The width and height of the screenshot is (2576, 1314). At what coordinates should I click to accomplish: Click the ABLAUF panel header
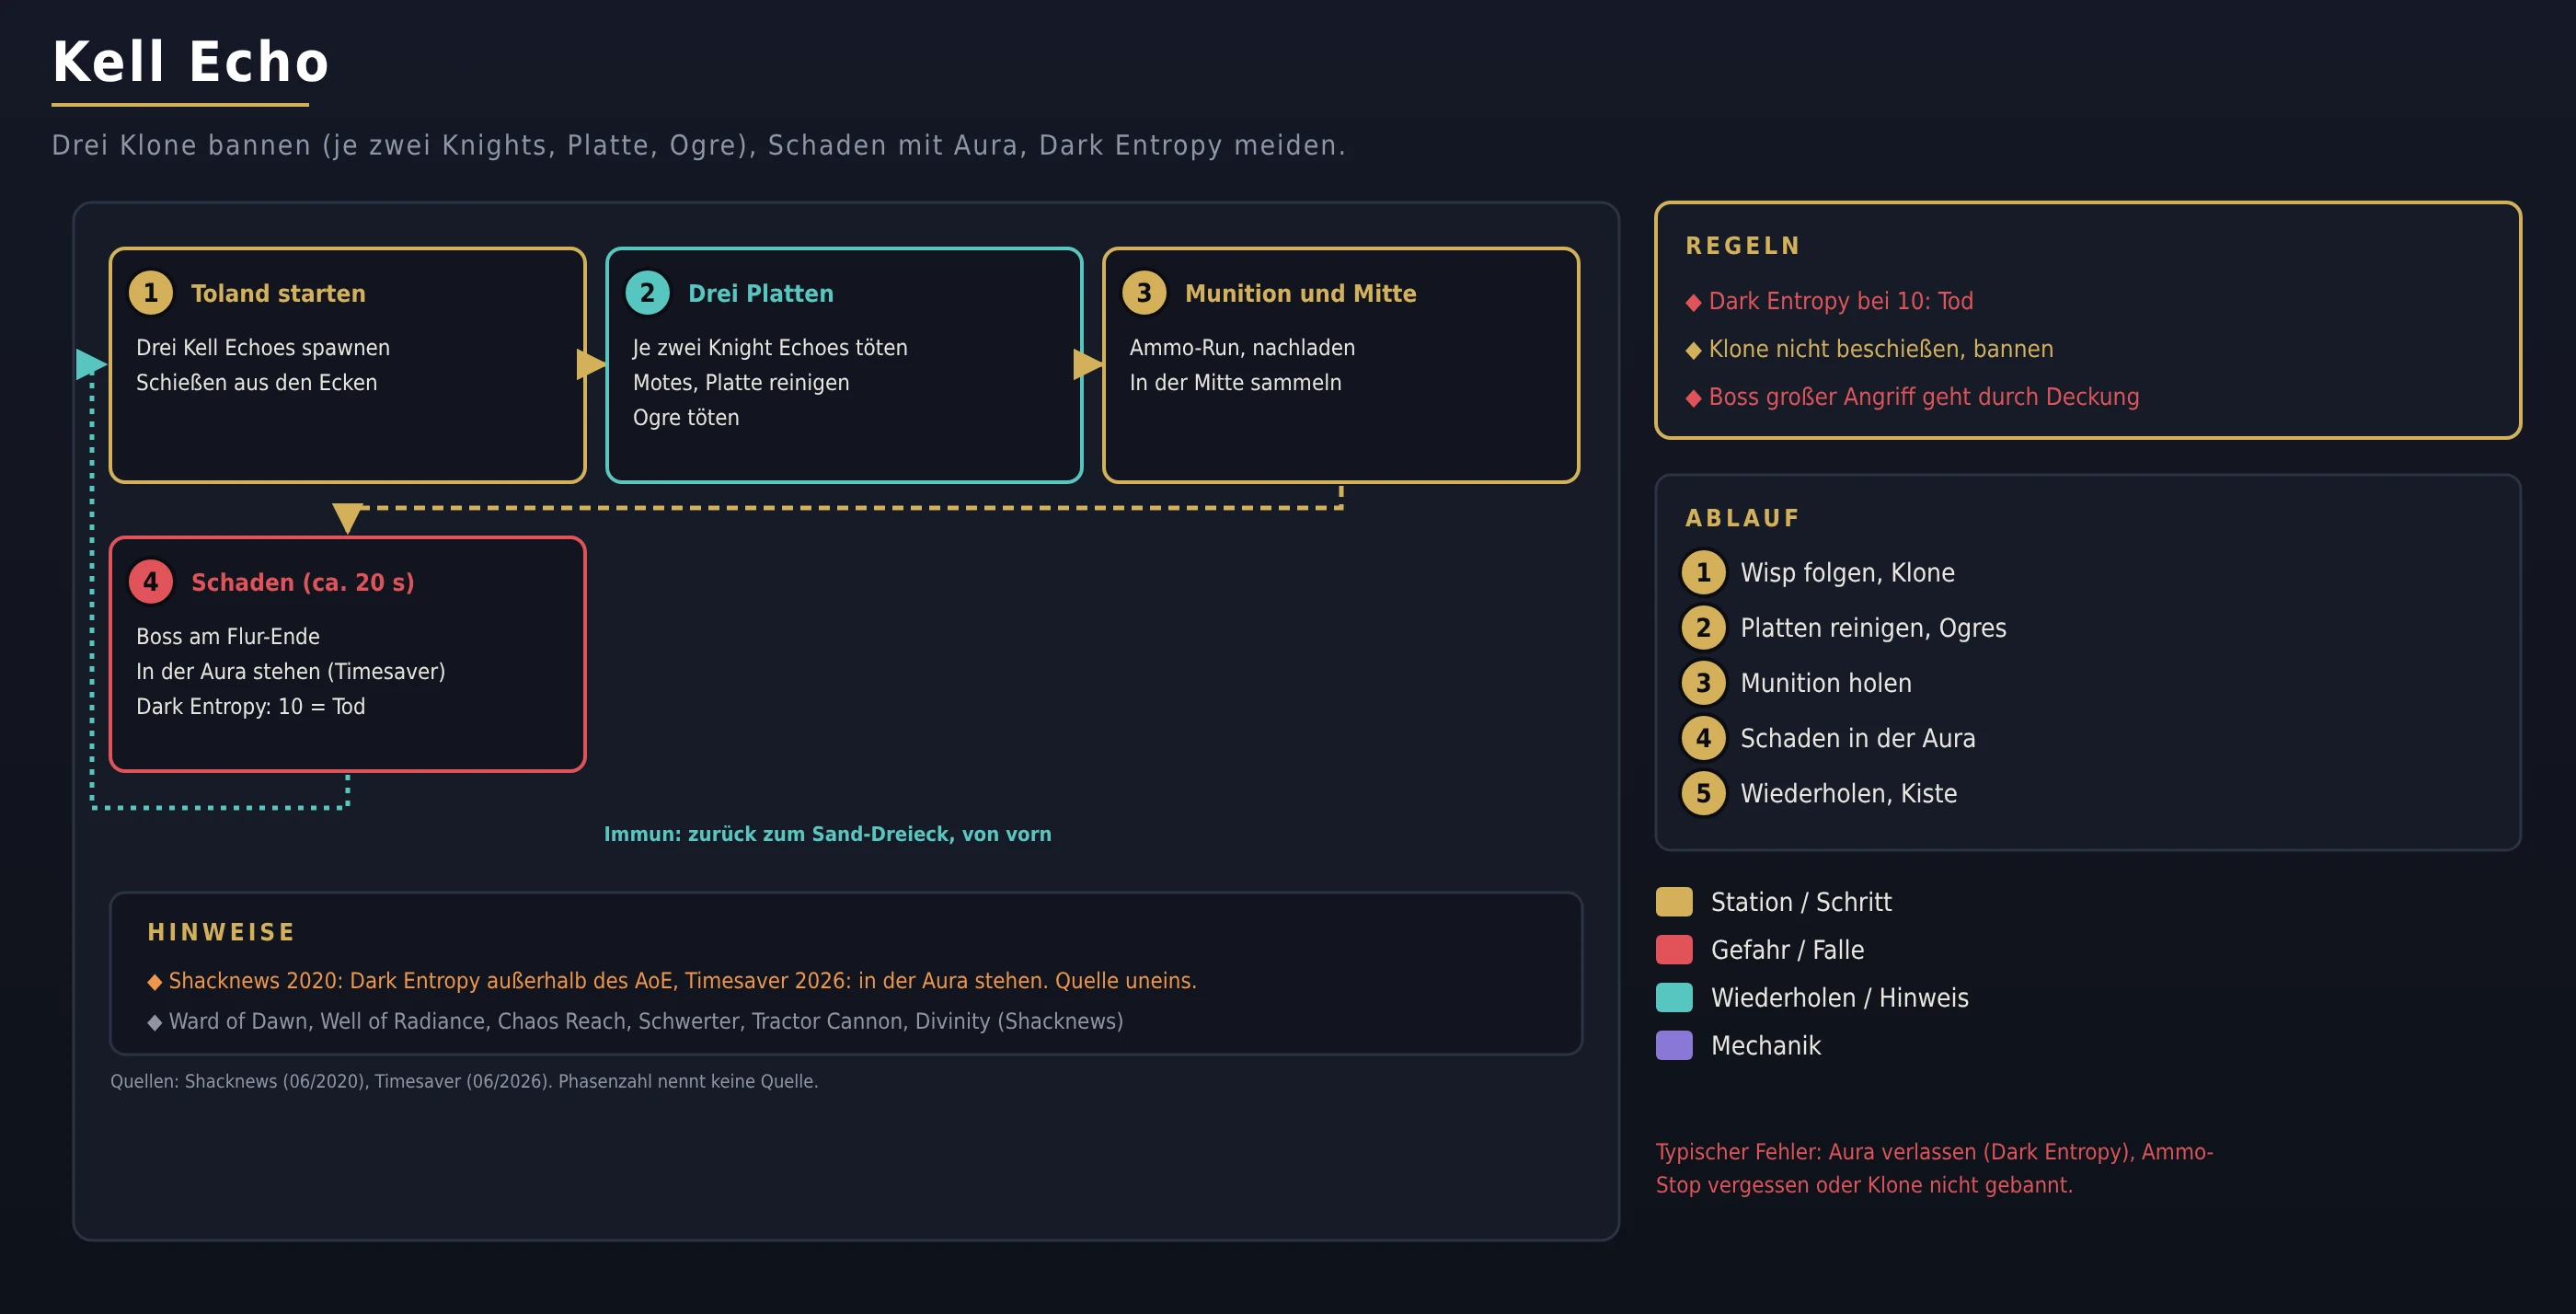tap(1742, 518)
